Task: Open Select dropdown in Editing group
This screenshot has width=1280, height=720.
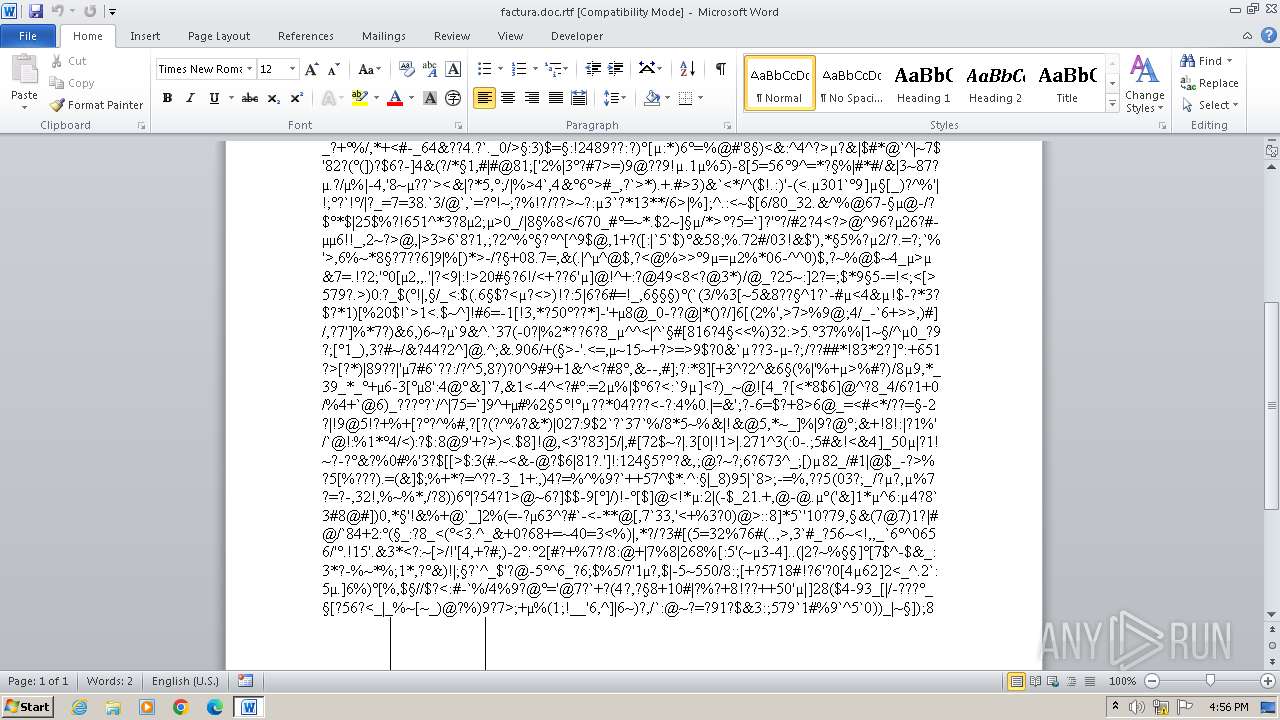Action: pos(1209,105)
